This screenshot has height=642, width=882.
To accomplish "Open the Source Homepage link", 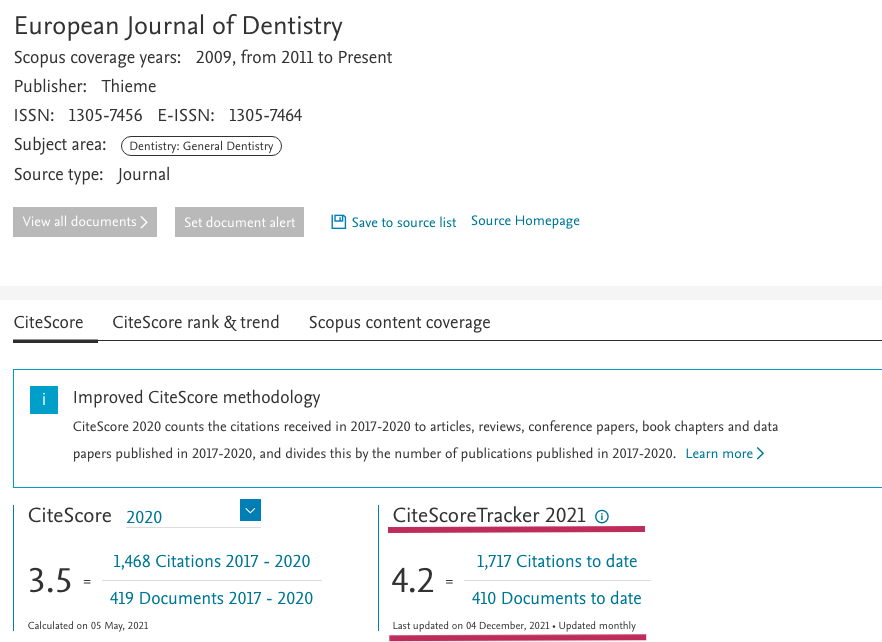I will (525, 221).
